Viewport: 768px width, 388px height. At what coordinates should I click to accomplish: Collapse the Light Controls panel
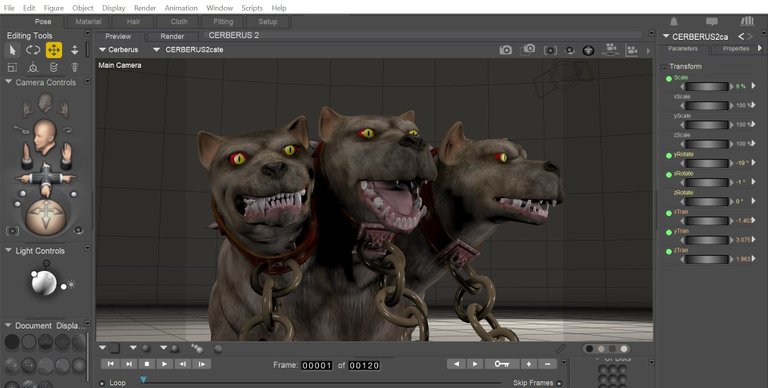click(8, 250)
